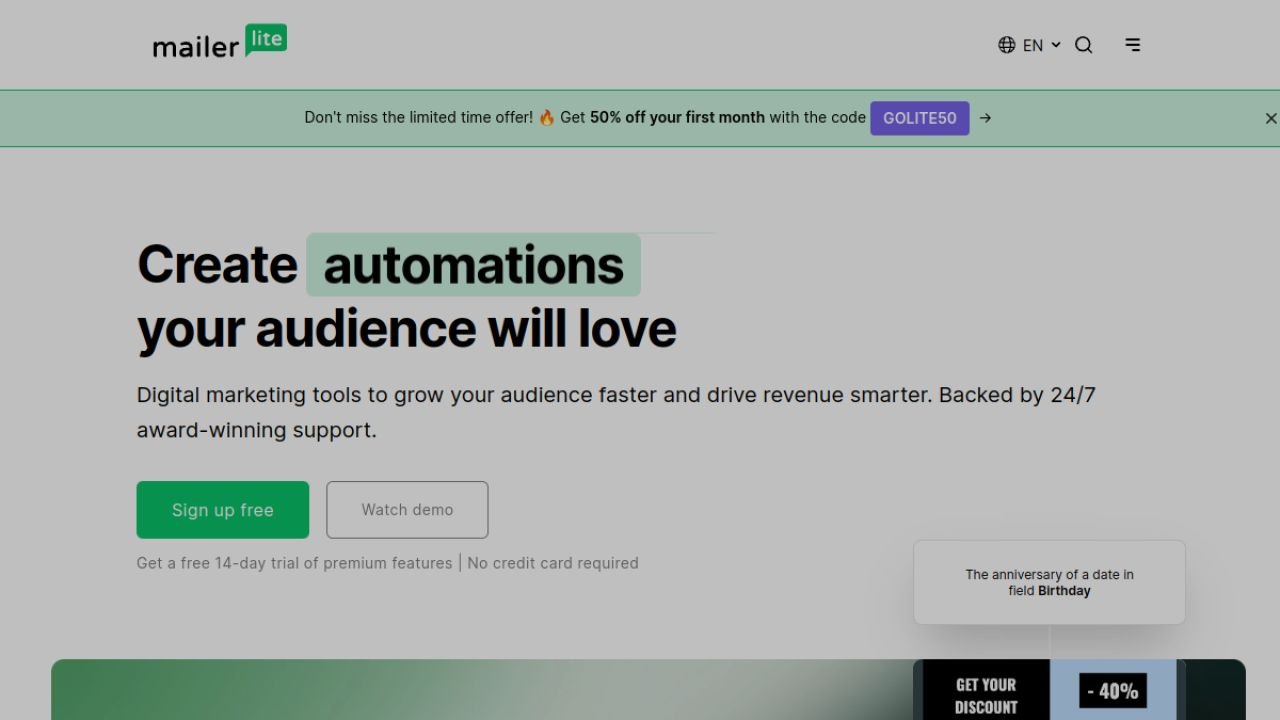The width and height of the screenshot is (1280, 720).
Task: Open the GET YOUR DISCOUNT email preview
Action: (x=986, y=690)
